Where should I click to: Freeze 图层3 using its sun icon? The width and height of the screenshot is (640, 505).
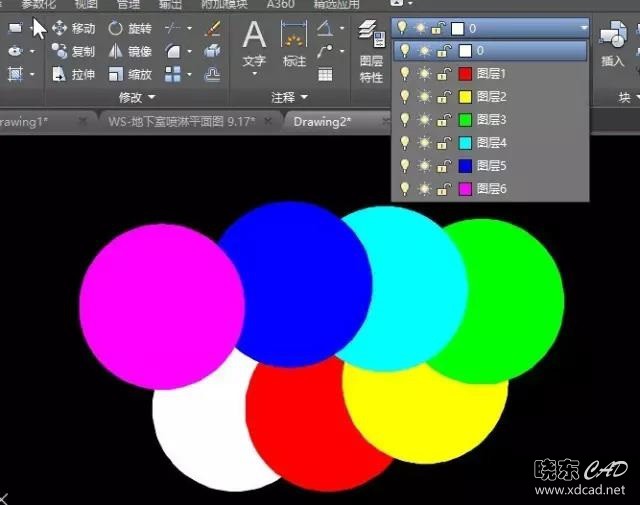(x=424, y=119)
